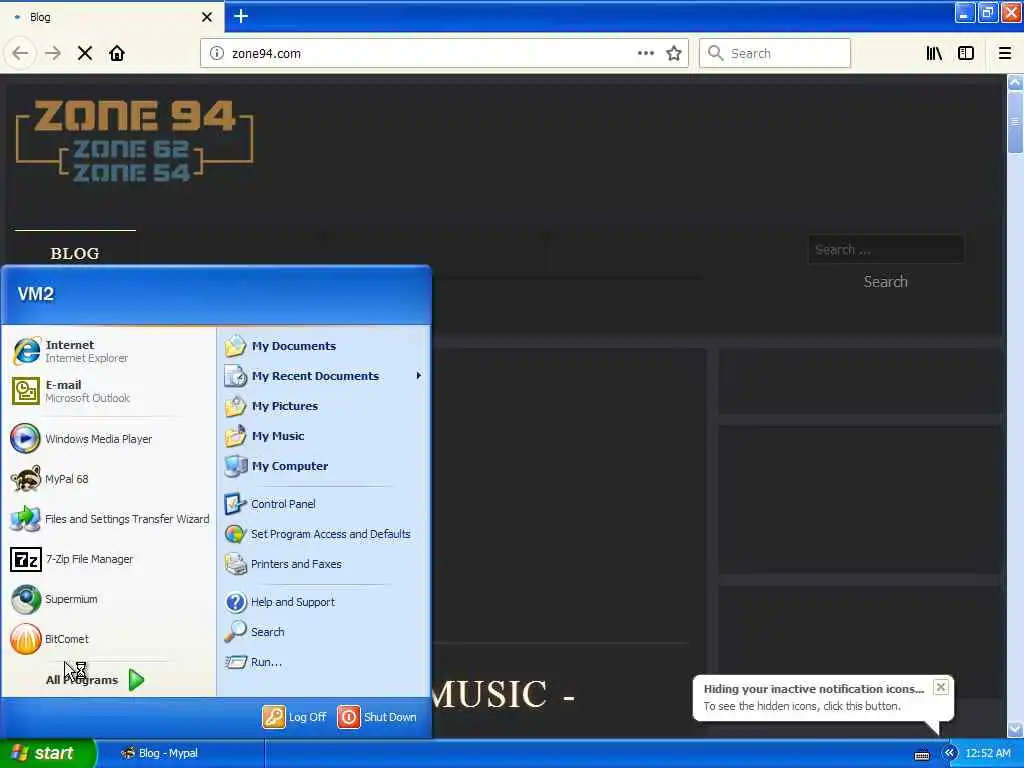
Task: Click the browser Search field
Action: coord(775,54)
